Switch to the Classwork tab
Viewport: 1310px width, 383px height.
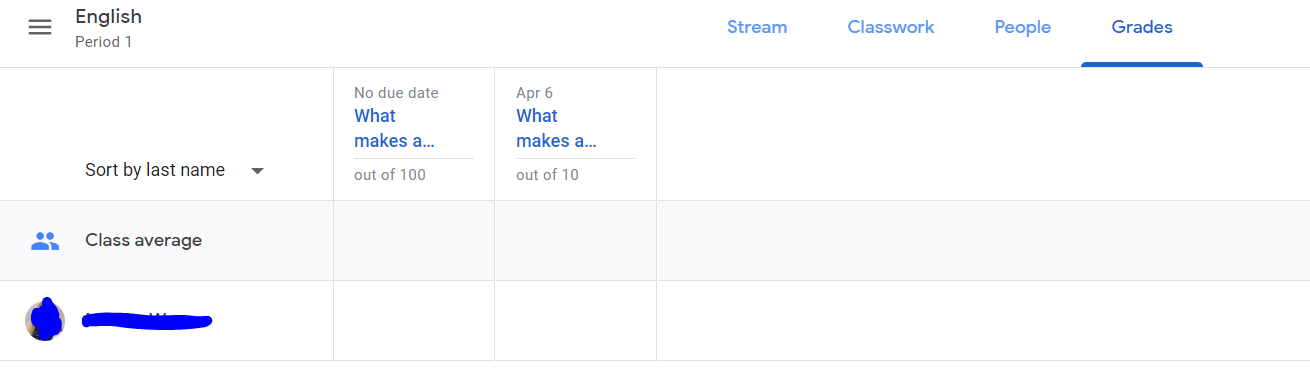tap(891, 28)
